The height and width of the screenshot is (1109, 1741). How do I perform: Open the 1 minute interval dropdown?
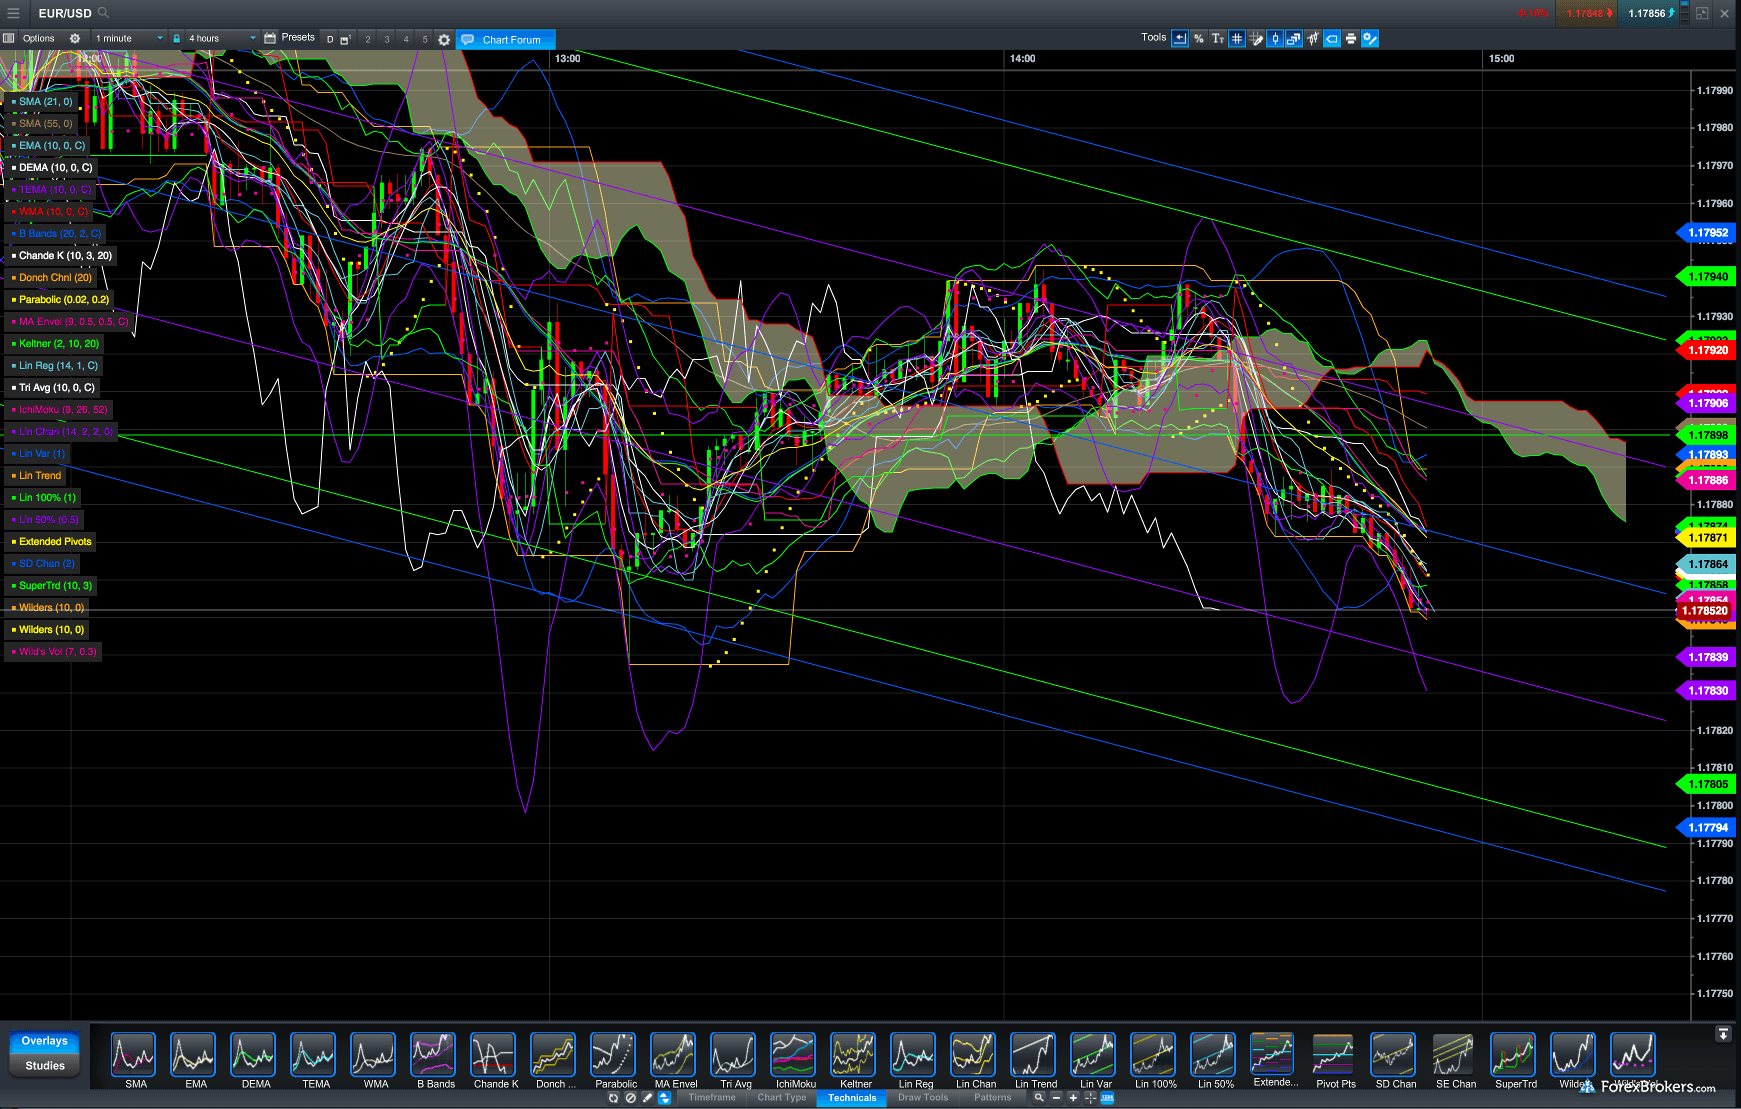click(128, 39)
